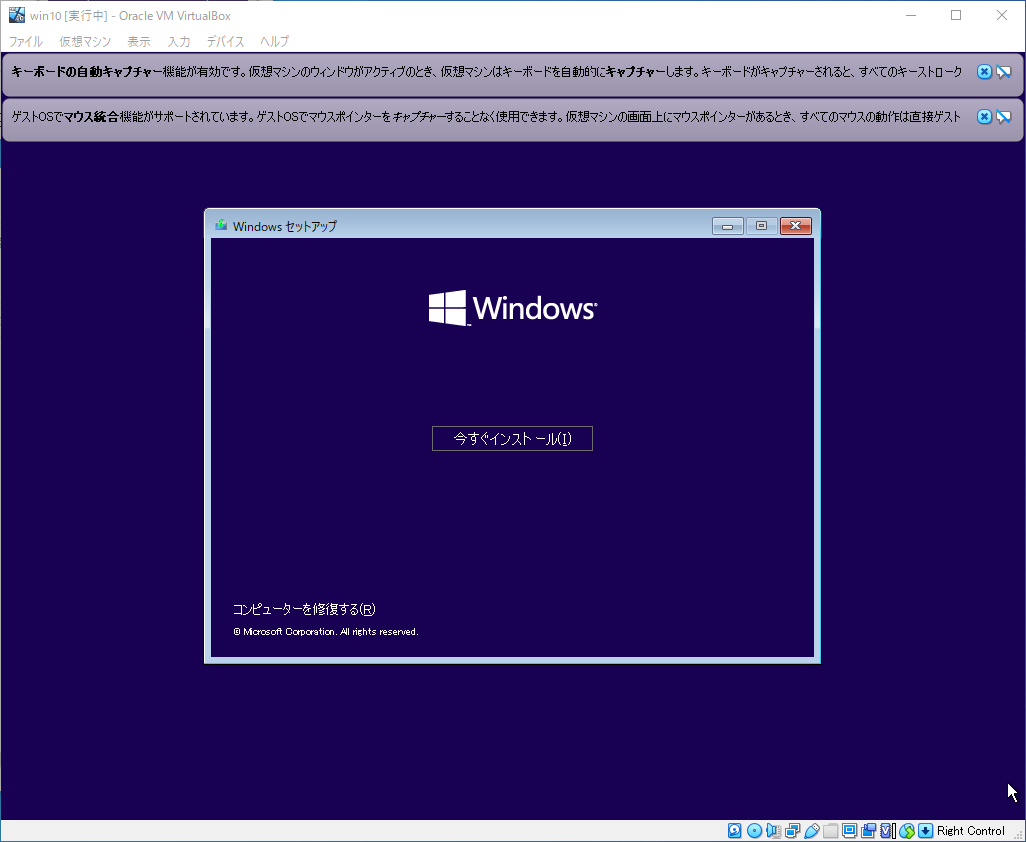Viewport: 1026px width, 842px height.
Task: Open the 入力 menu
Action: [x=179, y=41]
